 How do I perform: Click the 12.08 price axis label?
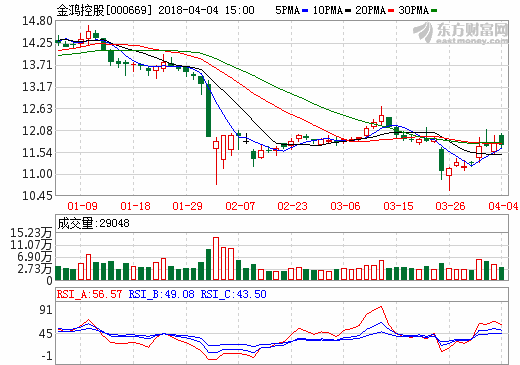tap(37, 131)
